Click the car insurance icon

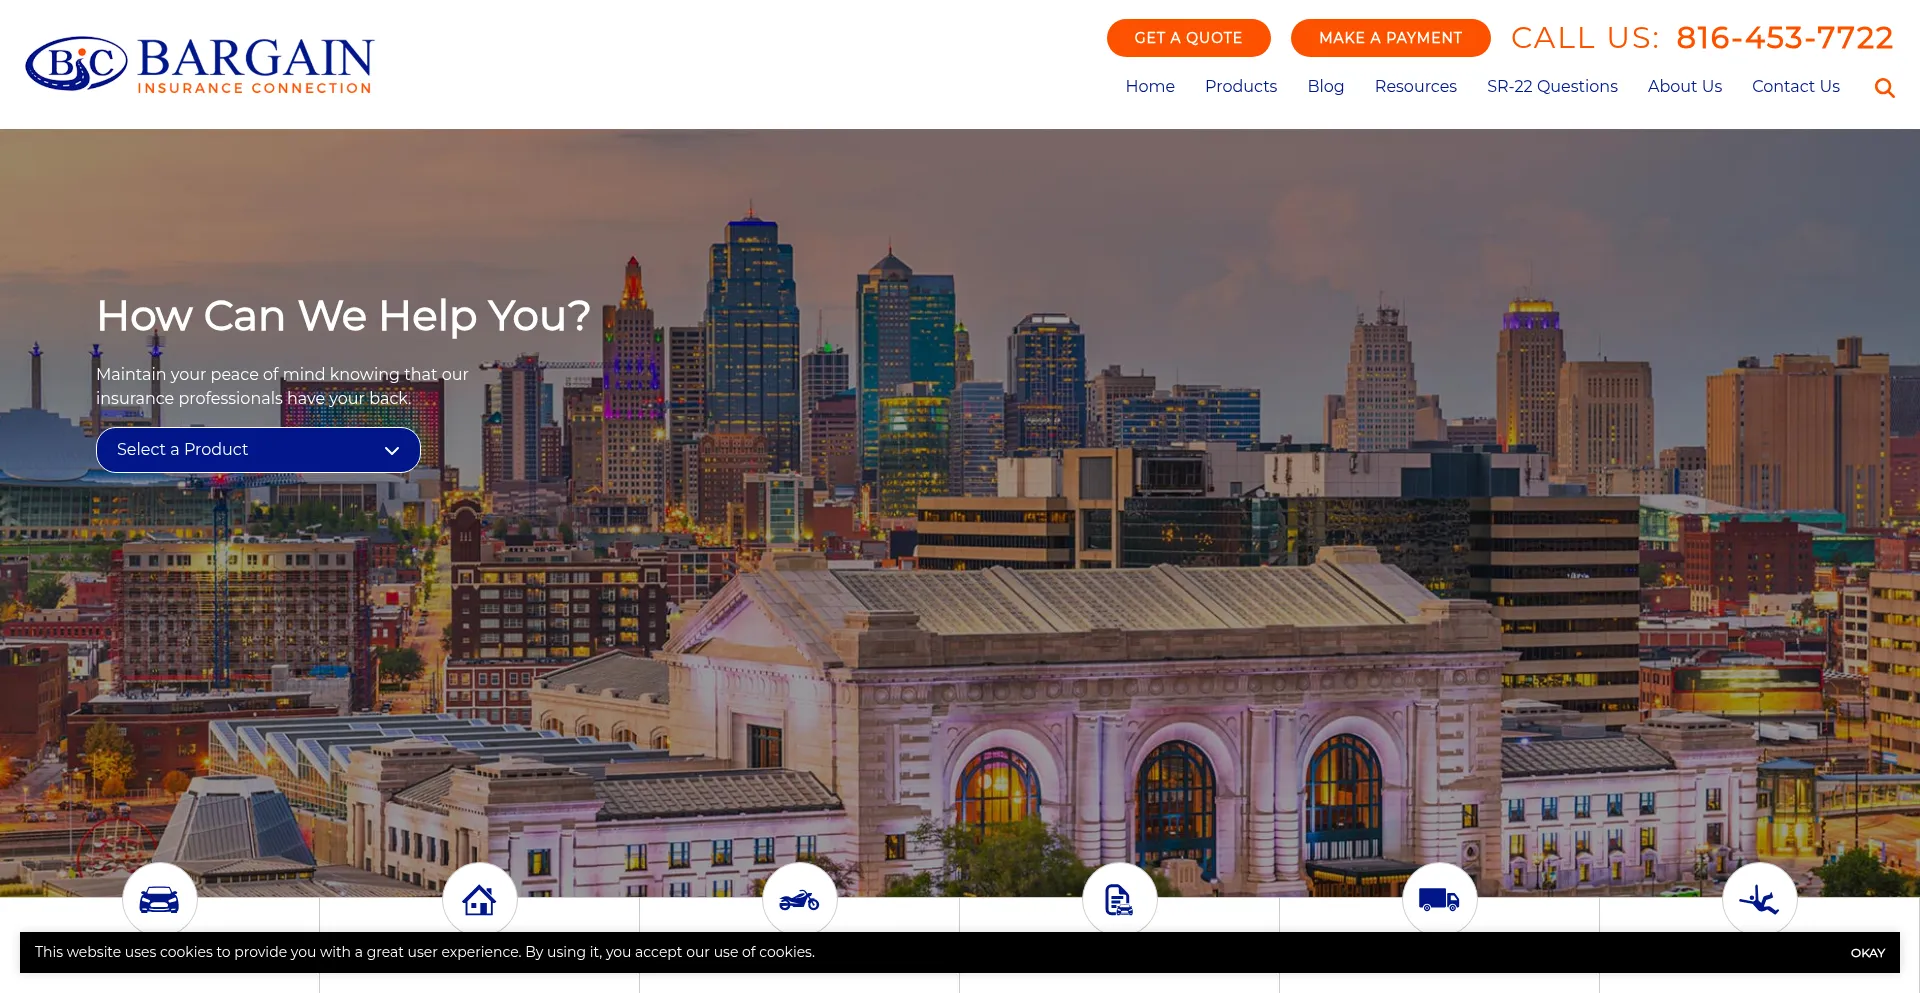click(x=159, y=900)
